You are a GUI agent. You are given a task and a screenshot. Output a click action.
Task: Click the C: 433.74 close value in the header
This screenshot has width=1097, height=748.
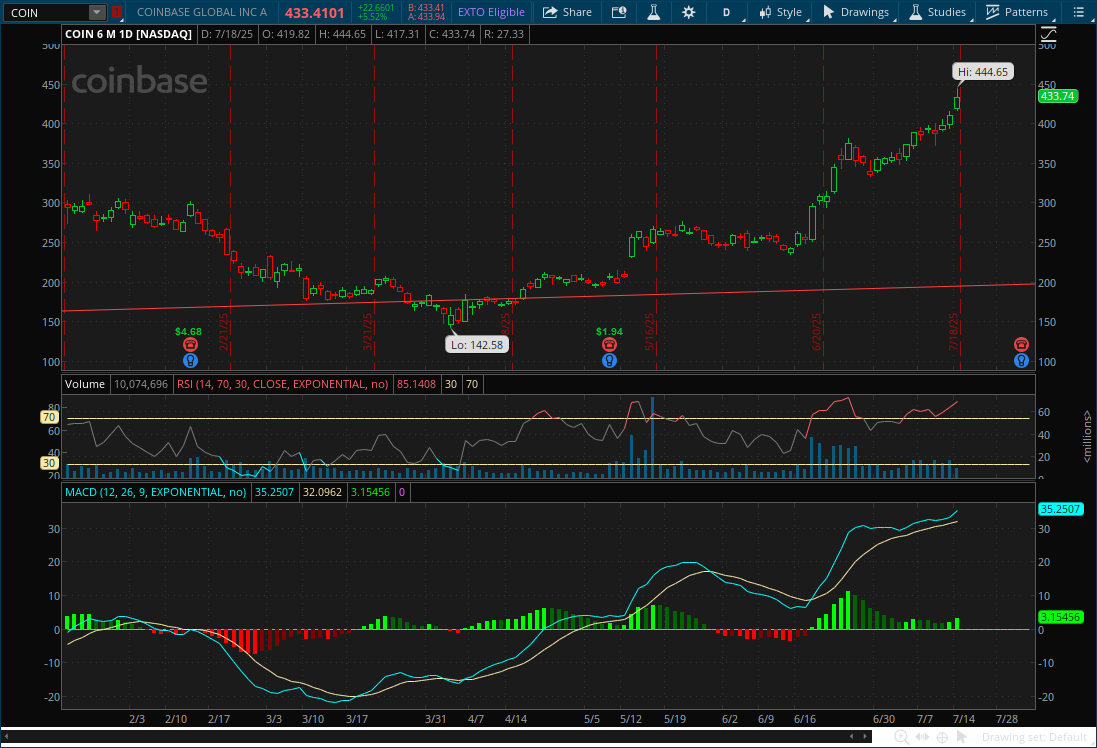pos(452,34)
